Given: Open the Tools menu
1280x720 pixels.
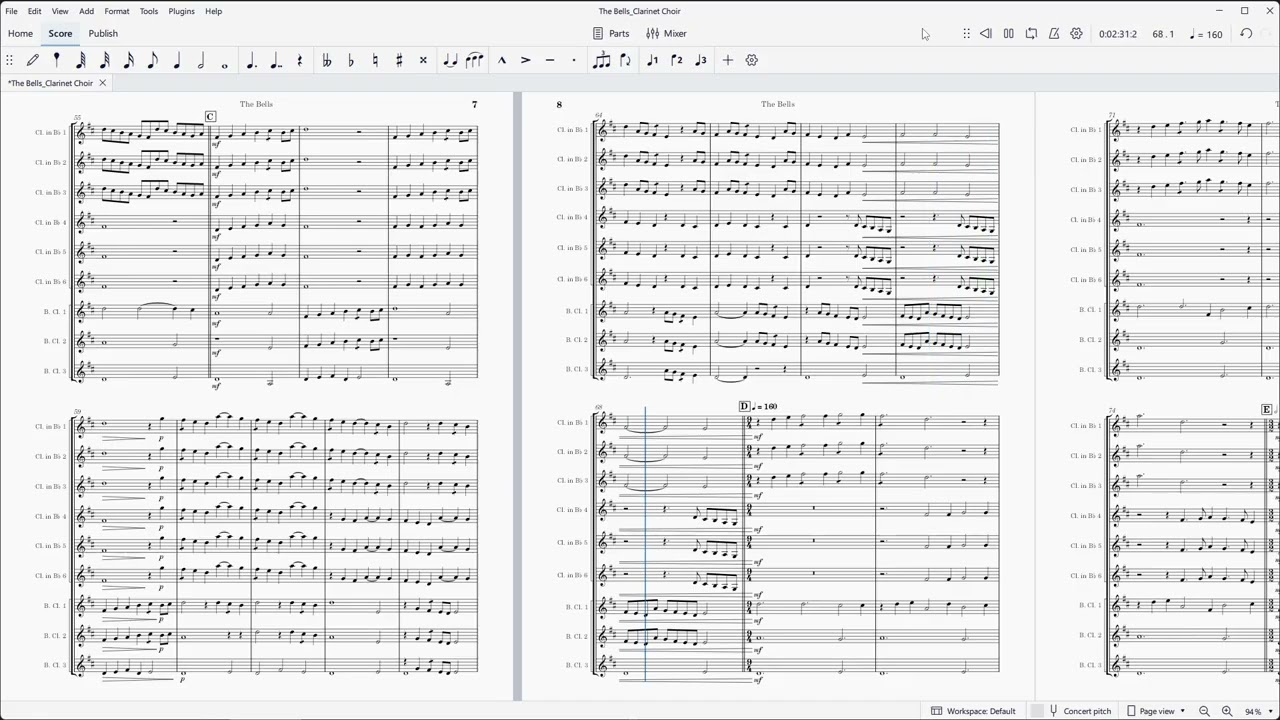Looking at the screenshot, I should point(148,11).
